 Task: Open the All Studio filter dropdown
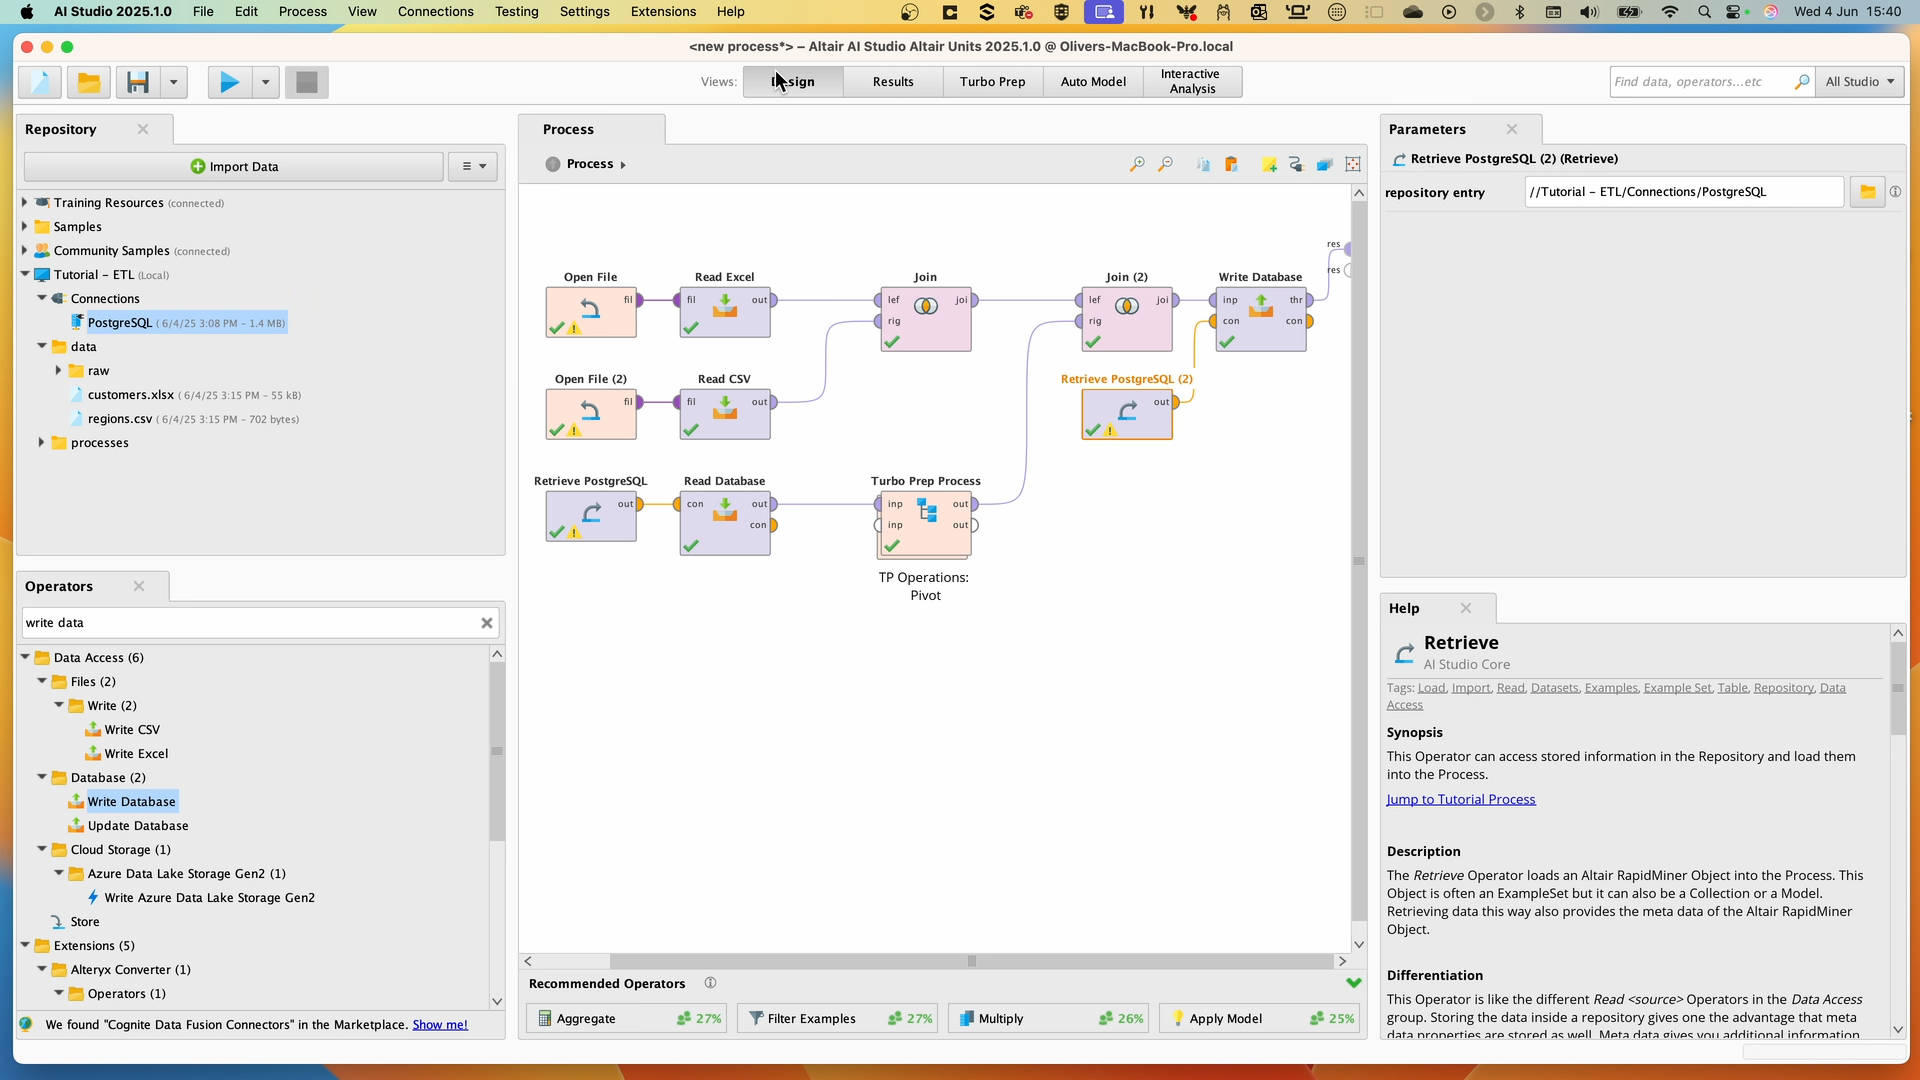click(x=1860, y=81)
